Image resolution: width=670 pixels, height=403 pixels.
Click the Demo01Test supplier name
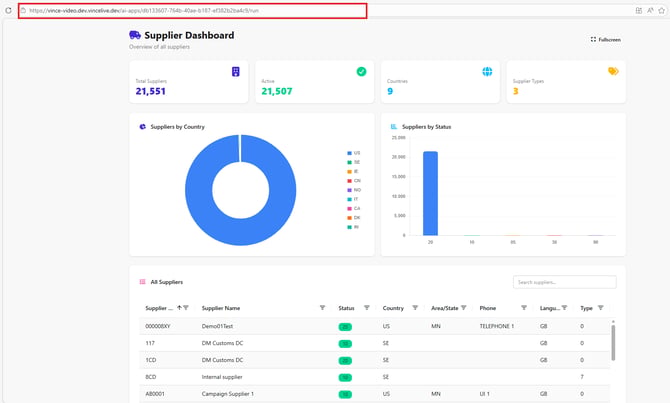[217, 326]
